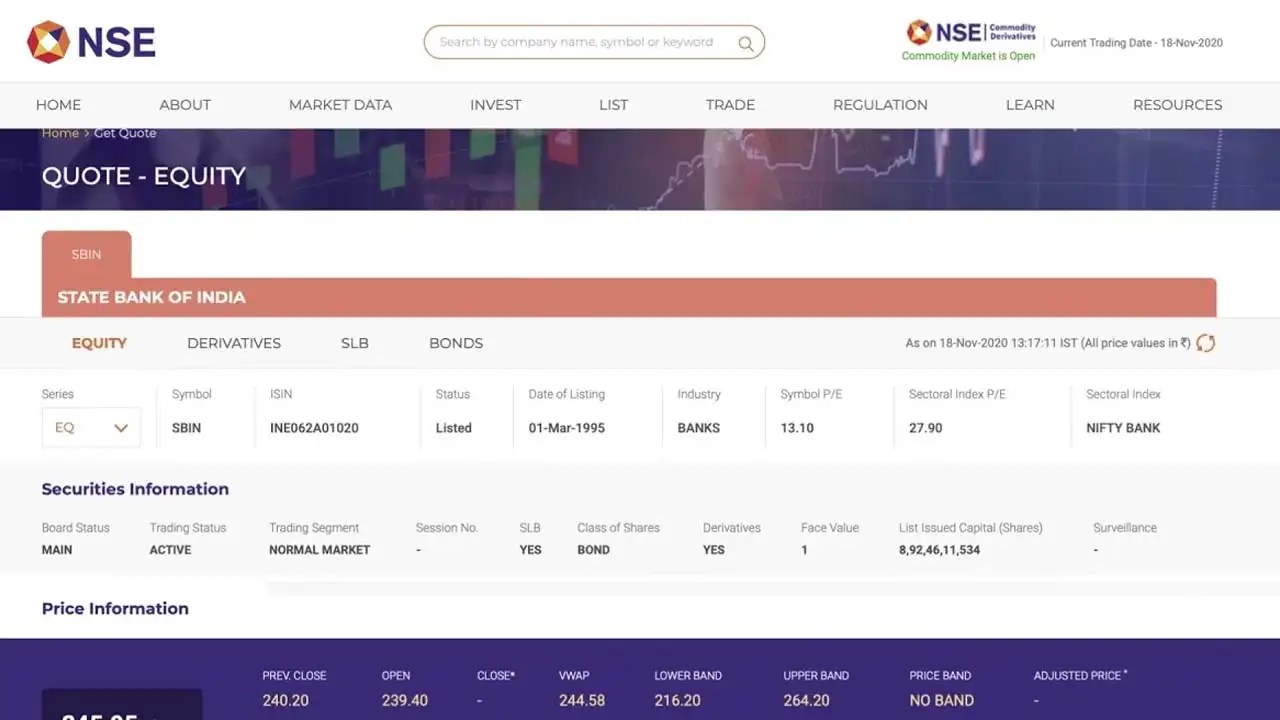Click the Get Quote breadcrumb link
The height and width of the screenshot is (720, 1280).
(125, 132)
